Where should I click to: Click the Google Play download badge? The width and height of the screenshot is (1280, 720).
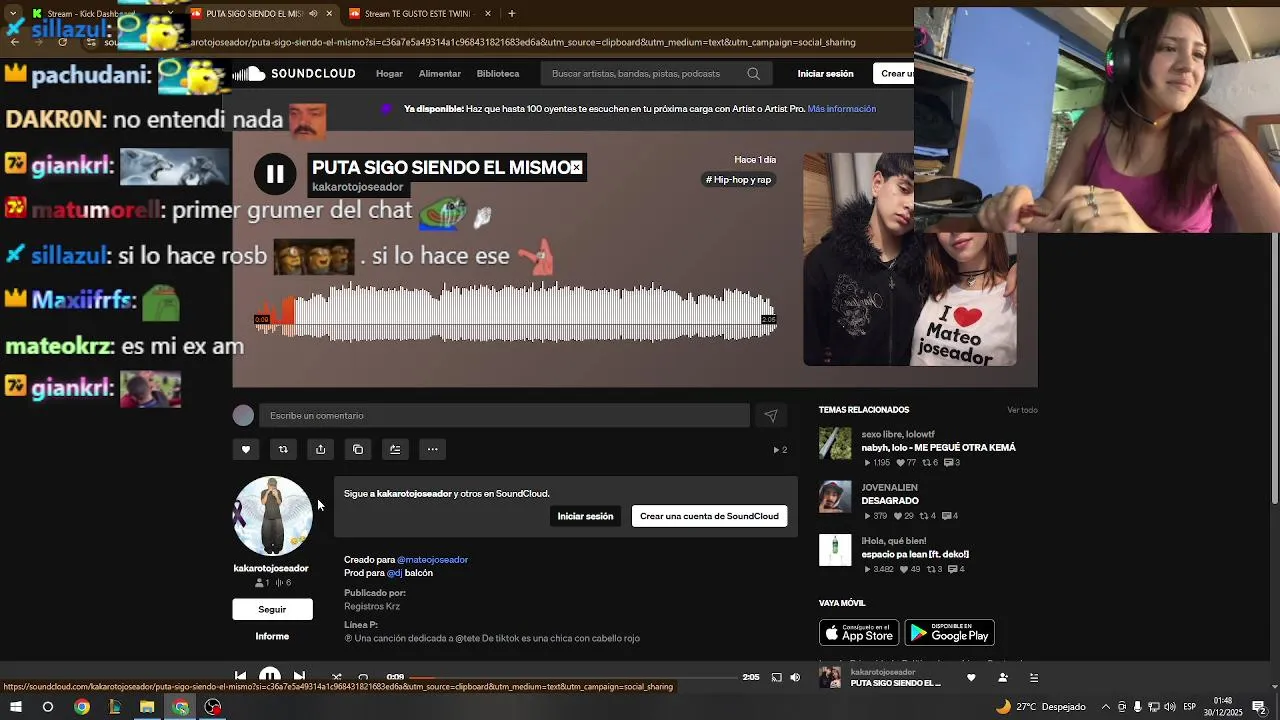[x=949, y=633]
